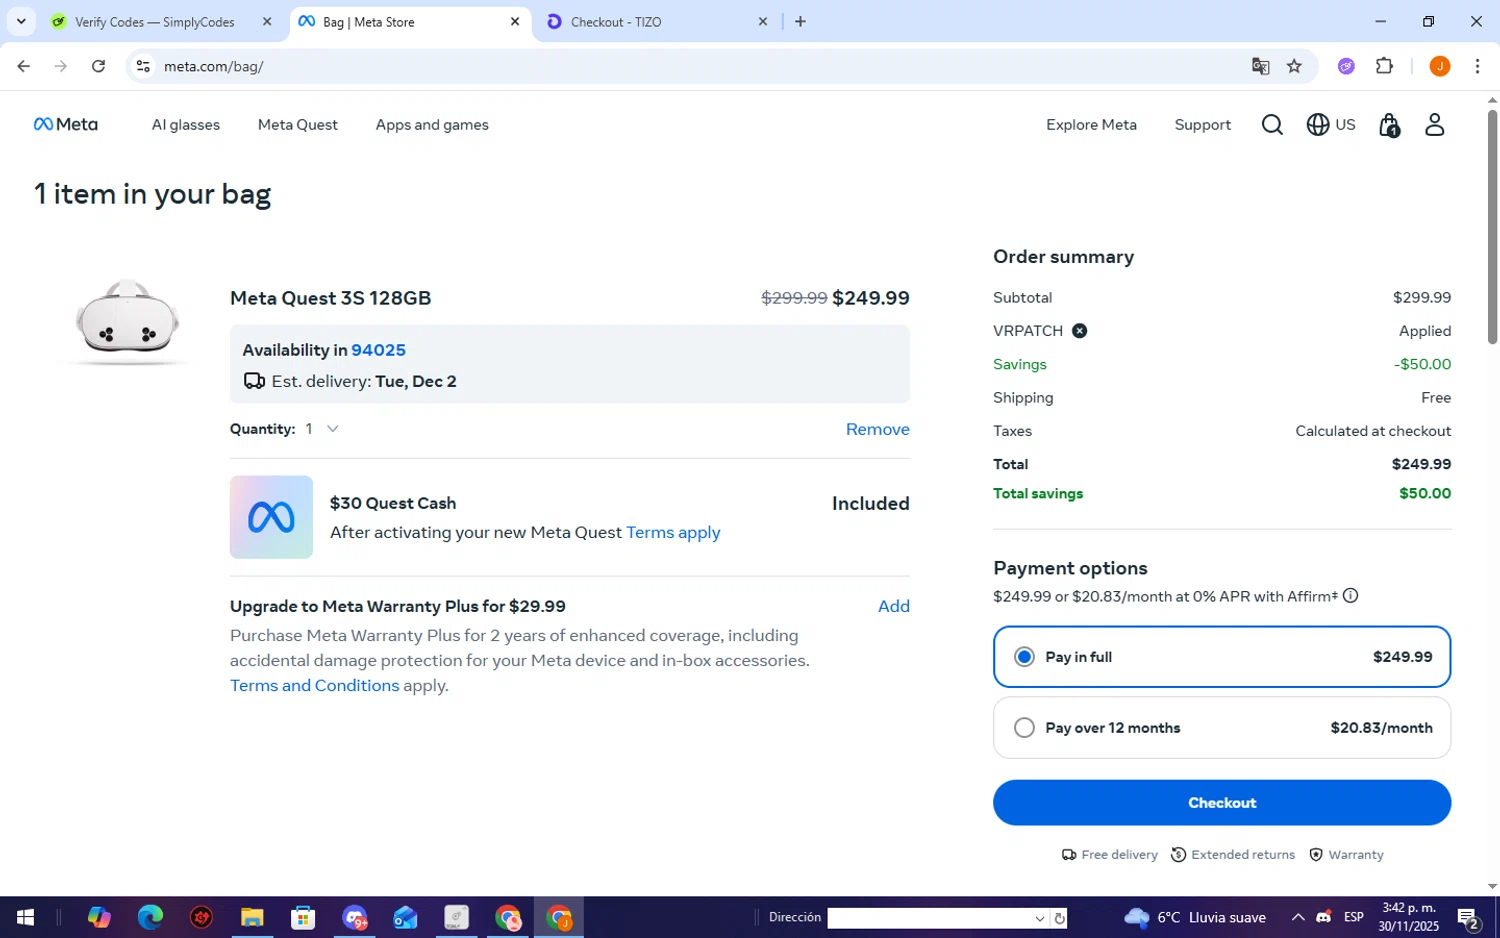Open Microsoft Store from taskbar
This screenshot has width=1500, height=938.
(x=303, y=917)
